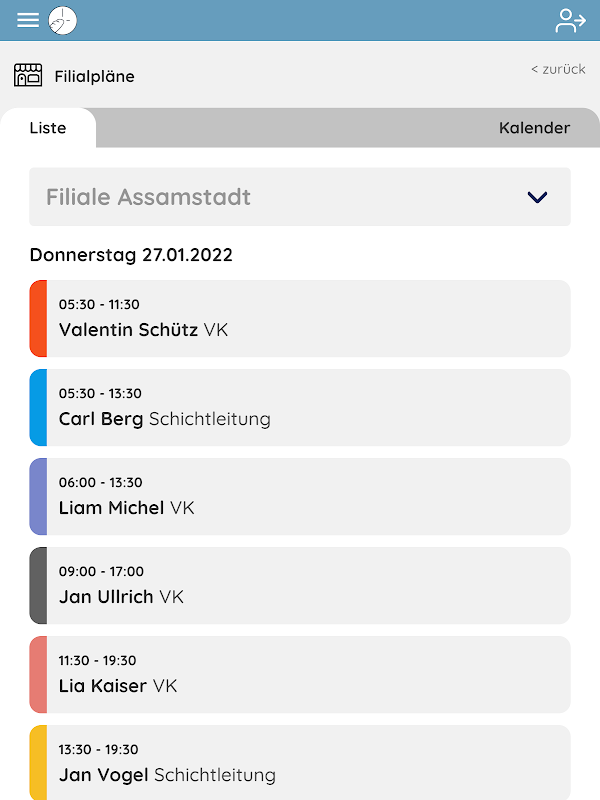The width and height of the screenshot is (600, 800).
Task: Switch to the Kalender tab
Action: 534,128
